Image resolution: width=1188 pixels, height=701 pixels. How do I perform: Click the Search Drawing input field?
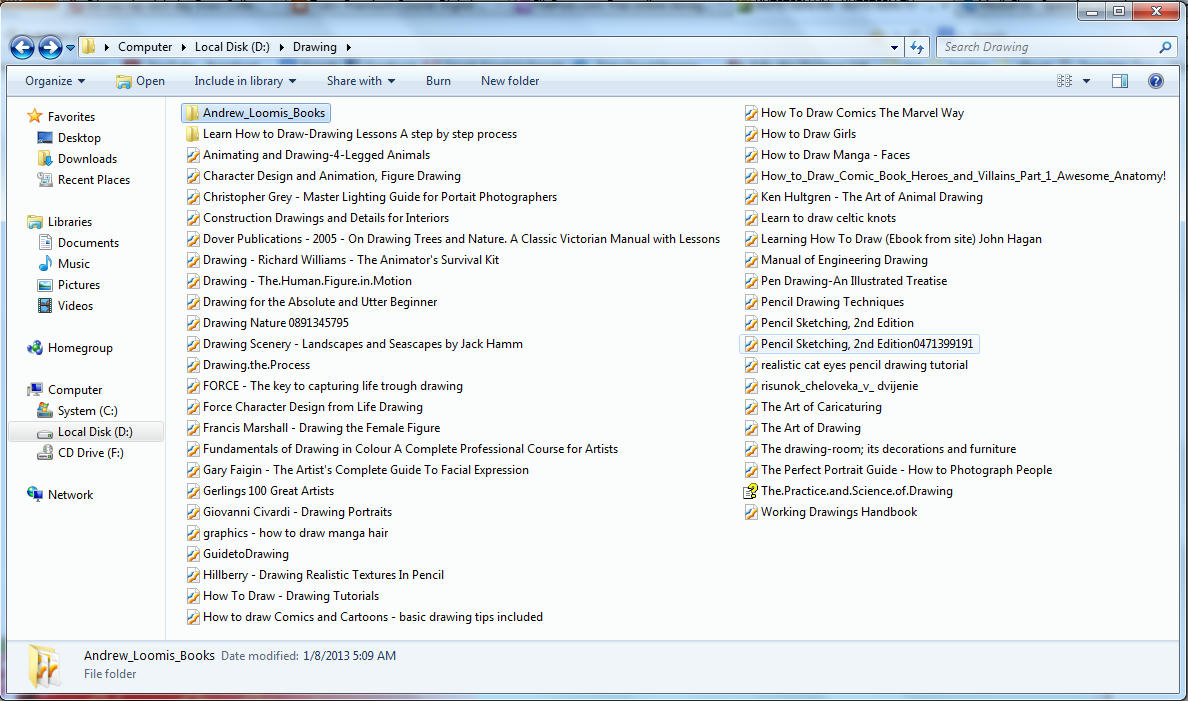pos(1048,47)
